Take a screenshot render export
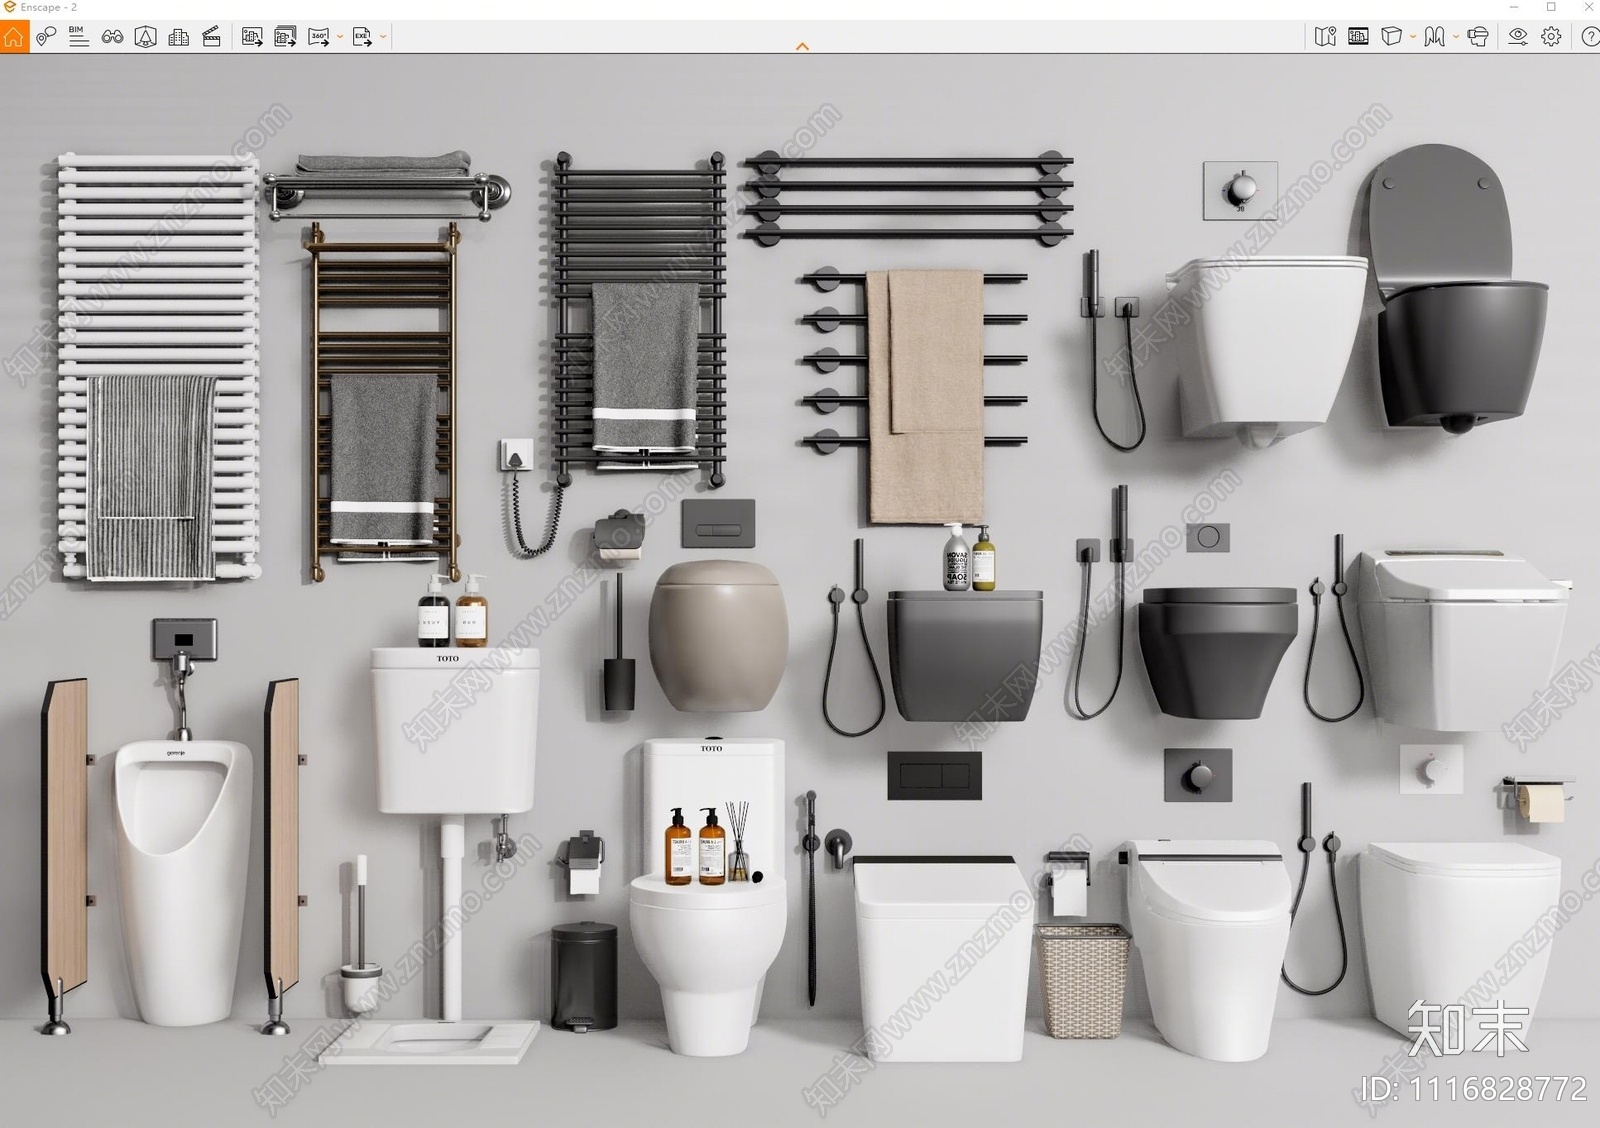This screenshot has width=1600, height=1128. 252,37
